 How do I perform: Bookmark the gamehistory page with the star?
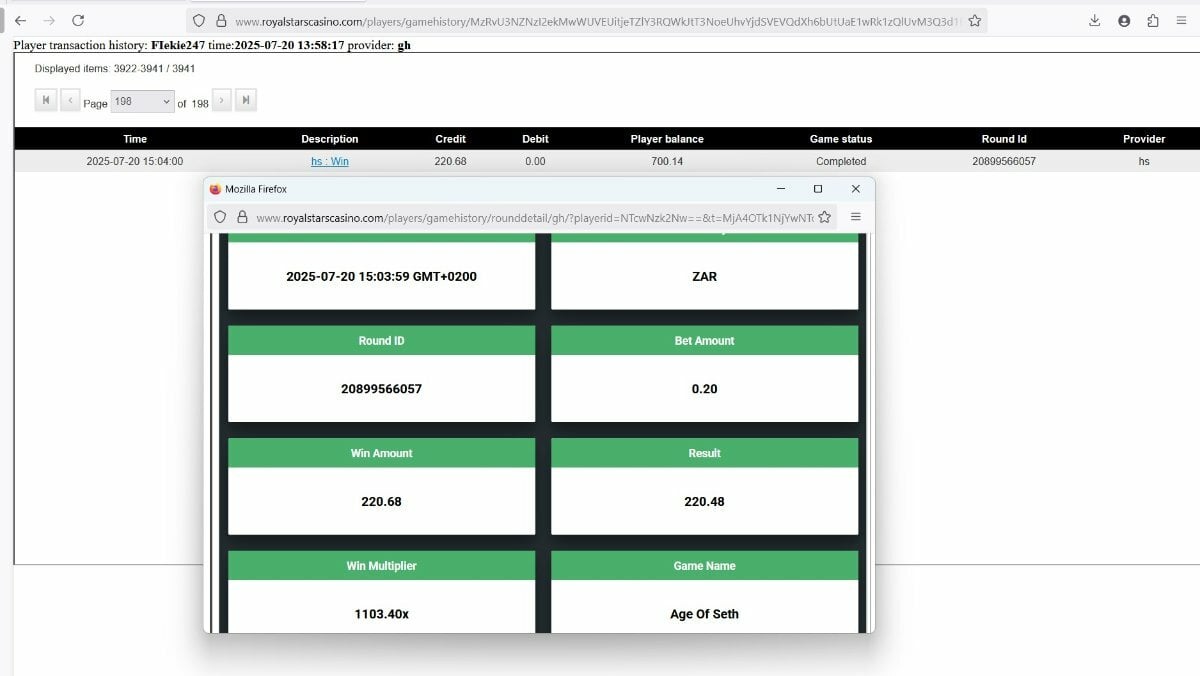point(975,20)
